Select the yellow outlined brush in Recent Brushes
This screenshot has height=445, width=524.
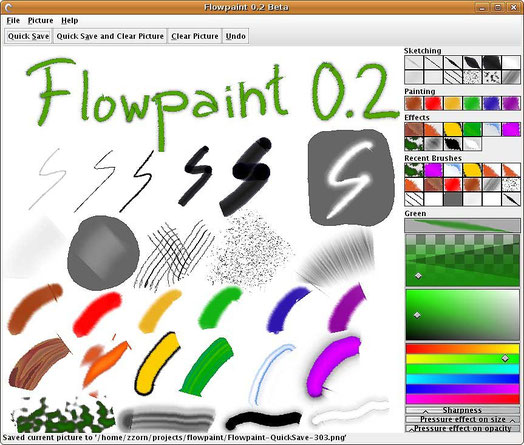coord(472,170)
